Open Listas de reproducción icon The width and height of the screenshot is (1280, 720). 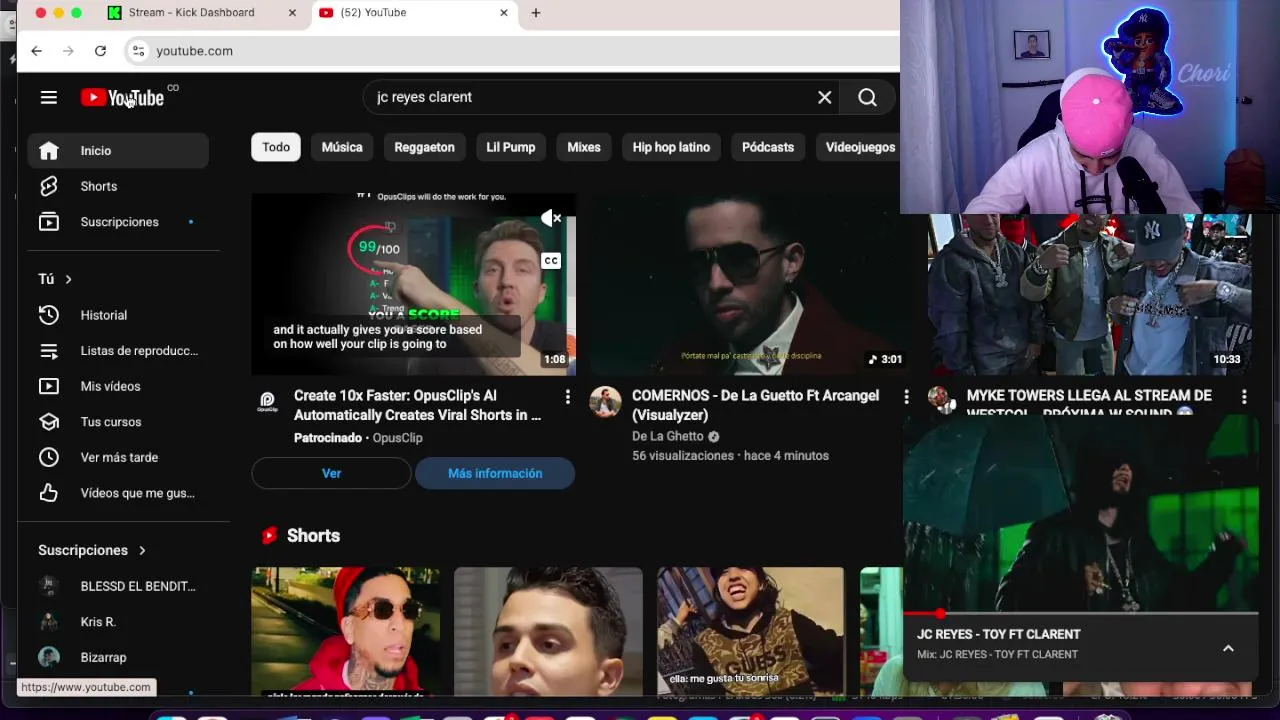(x=49, y=351)
